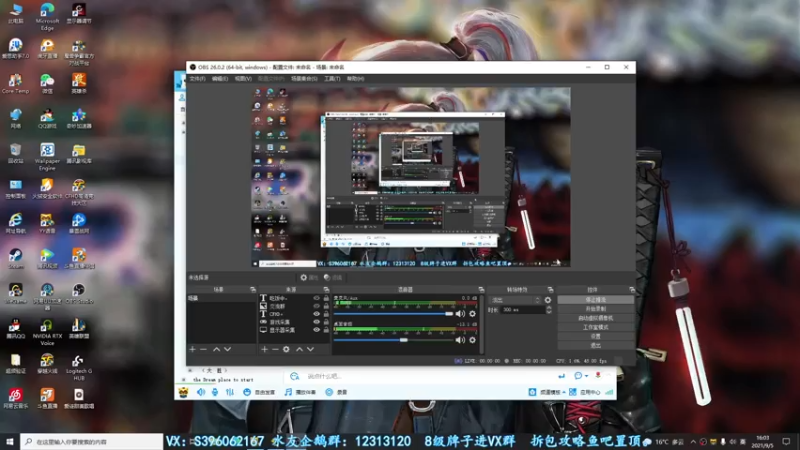Image resolution: width=800 pixels, height=450 pixels.
Task: Pop out the Sources dock panel
Action: click(x=326, y=289)
